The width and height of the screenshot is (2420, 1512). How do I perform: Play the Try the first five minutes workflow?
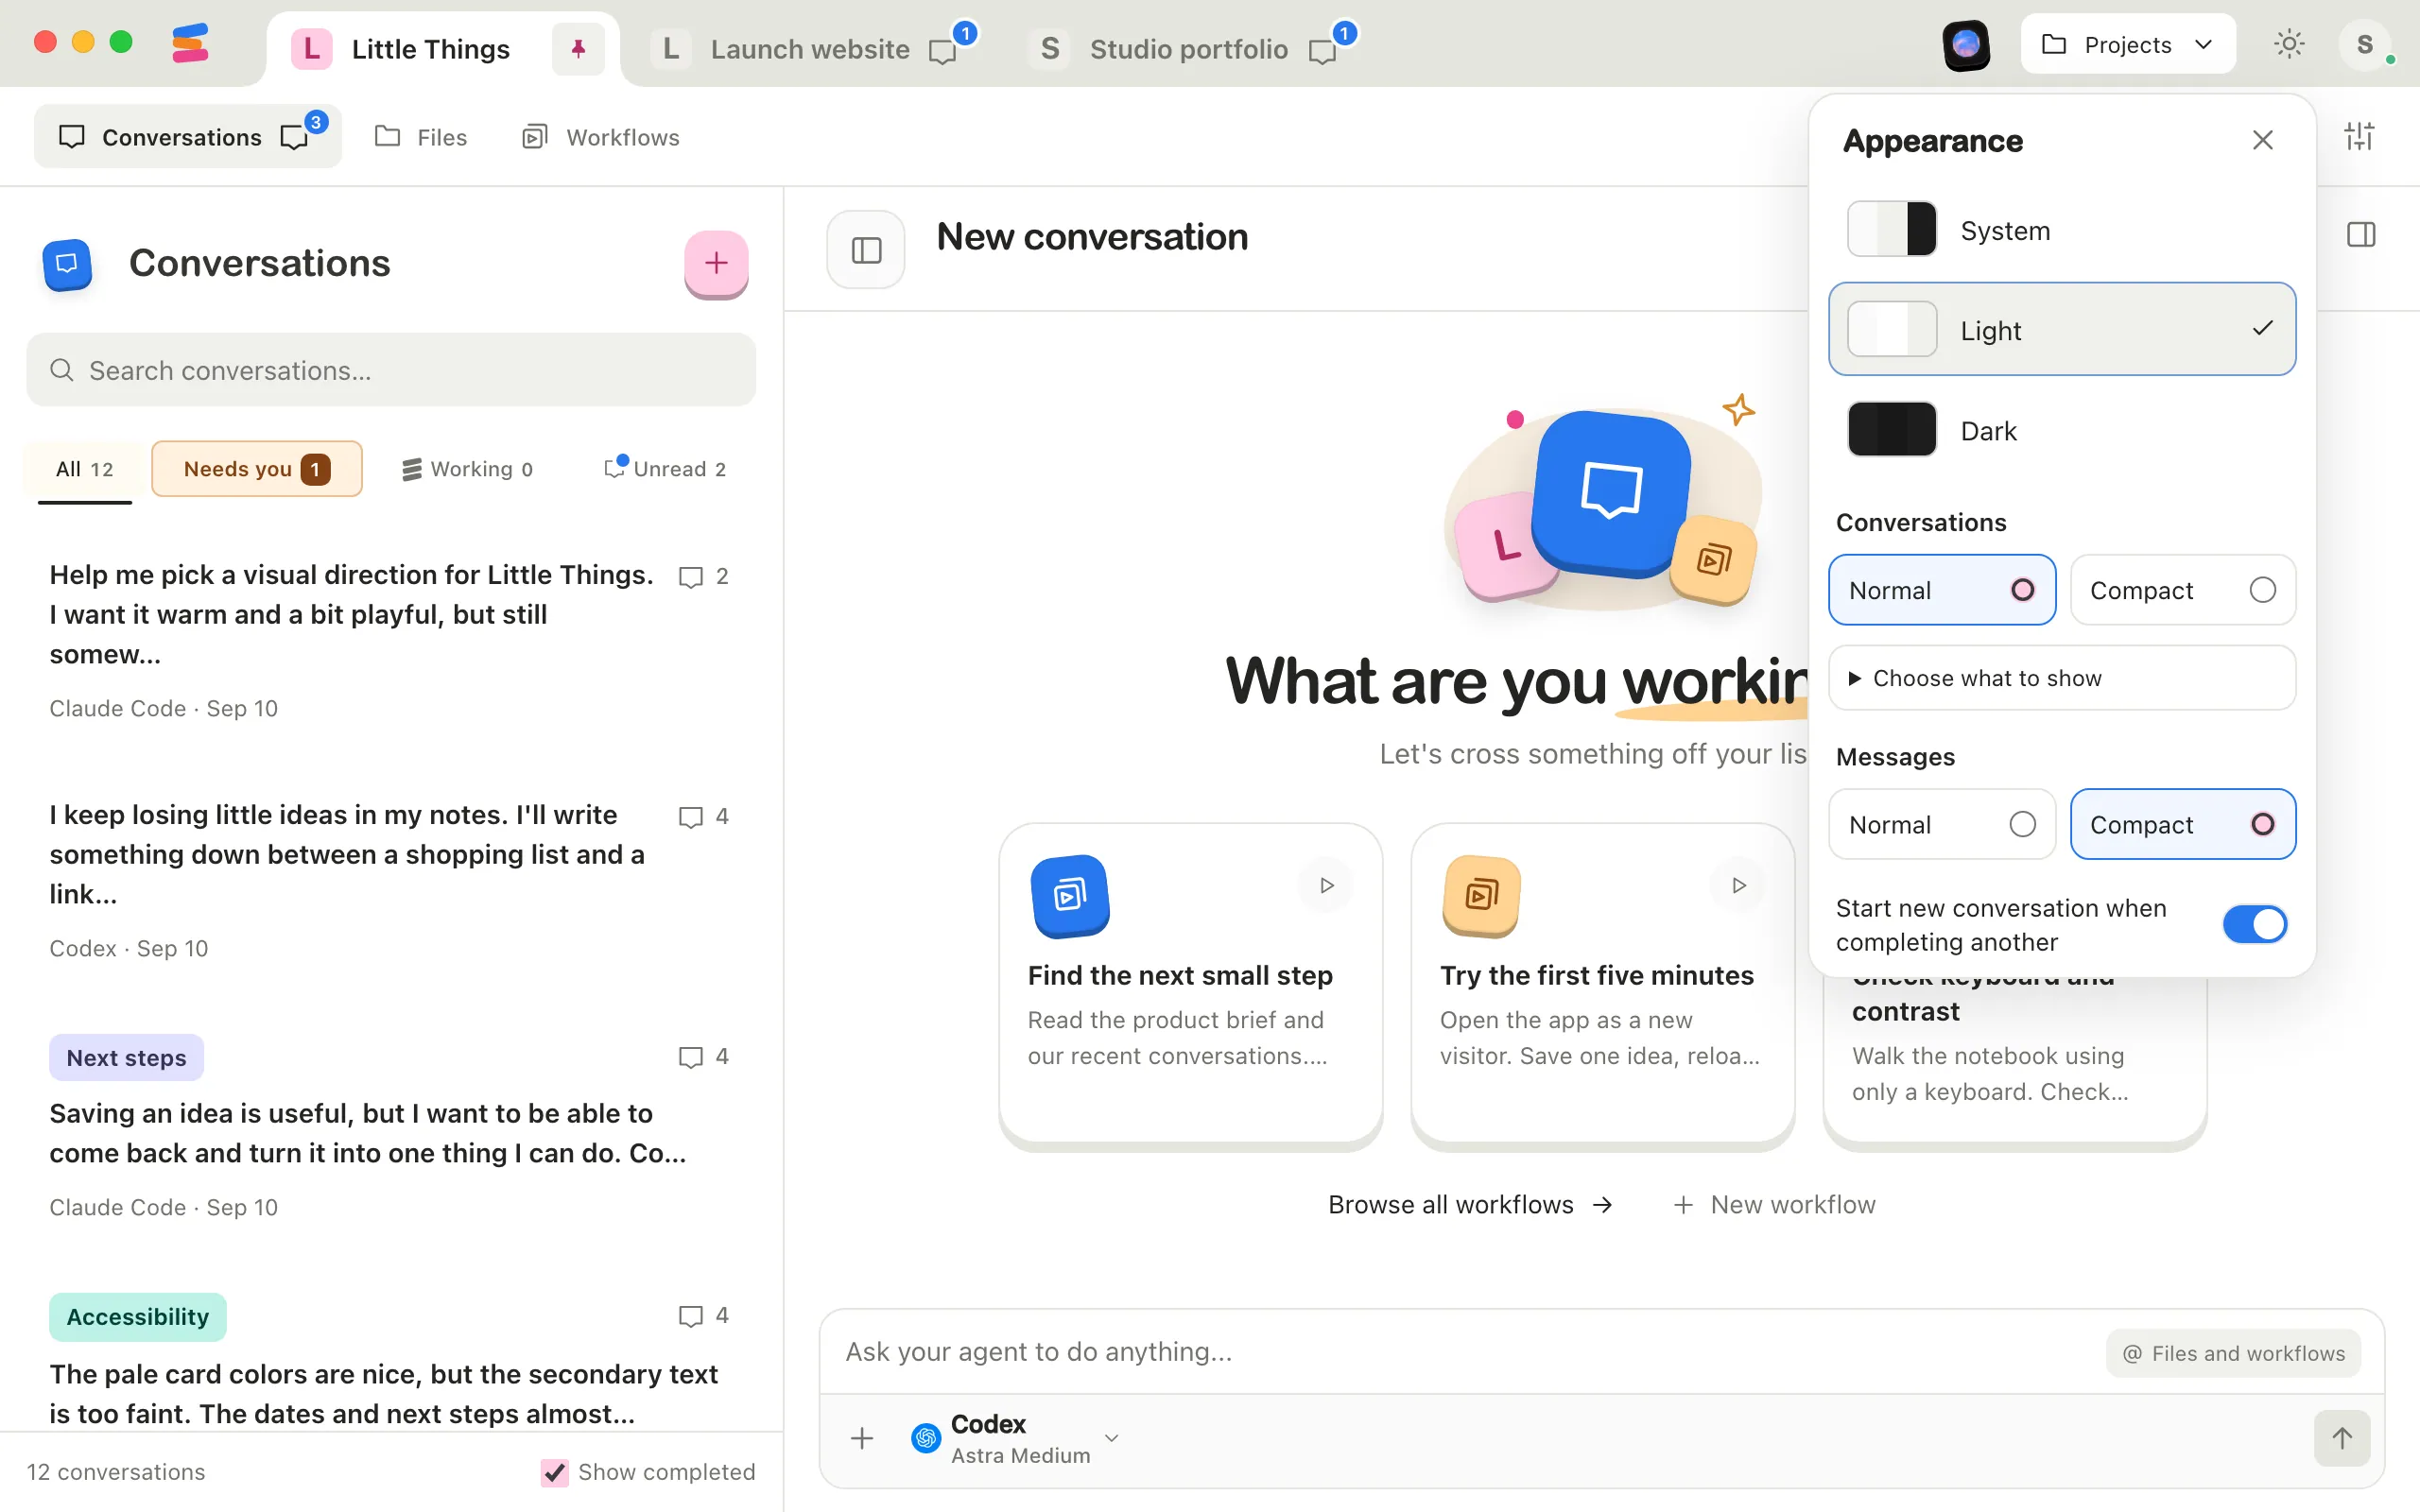[x=1738, y=885]
